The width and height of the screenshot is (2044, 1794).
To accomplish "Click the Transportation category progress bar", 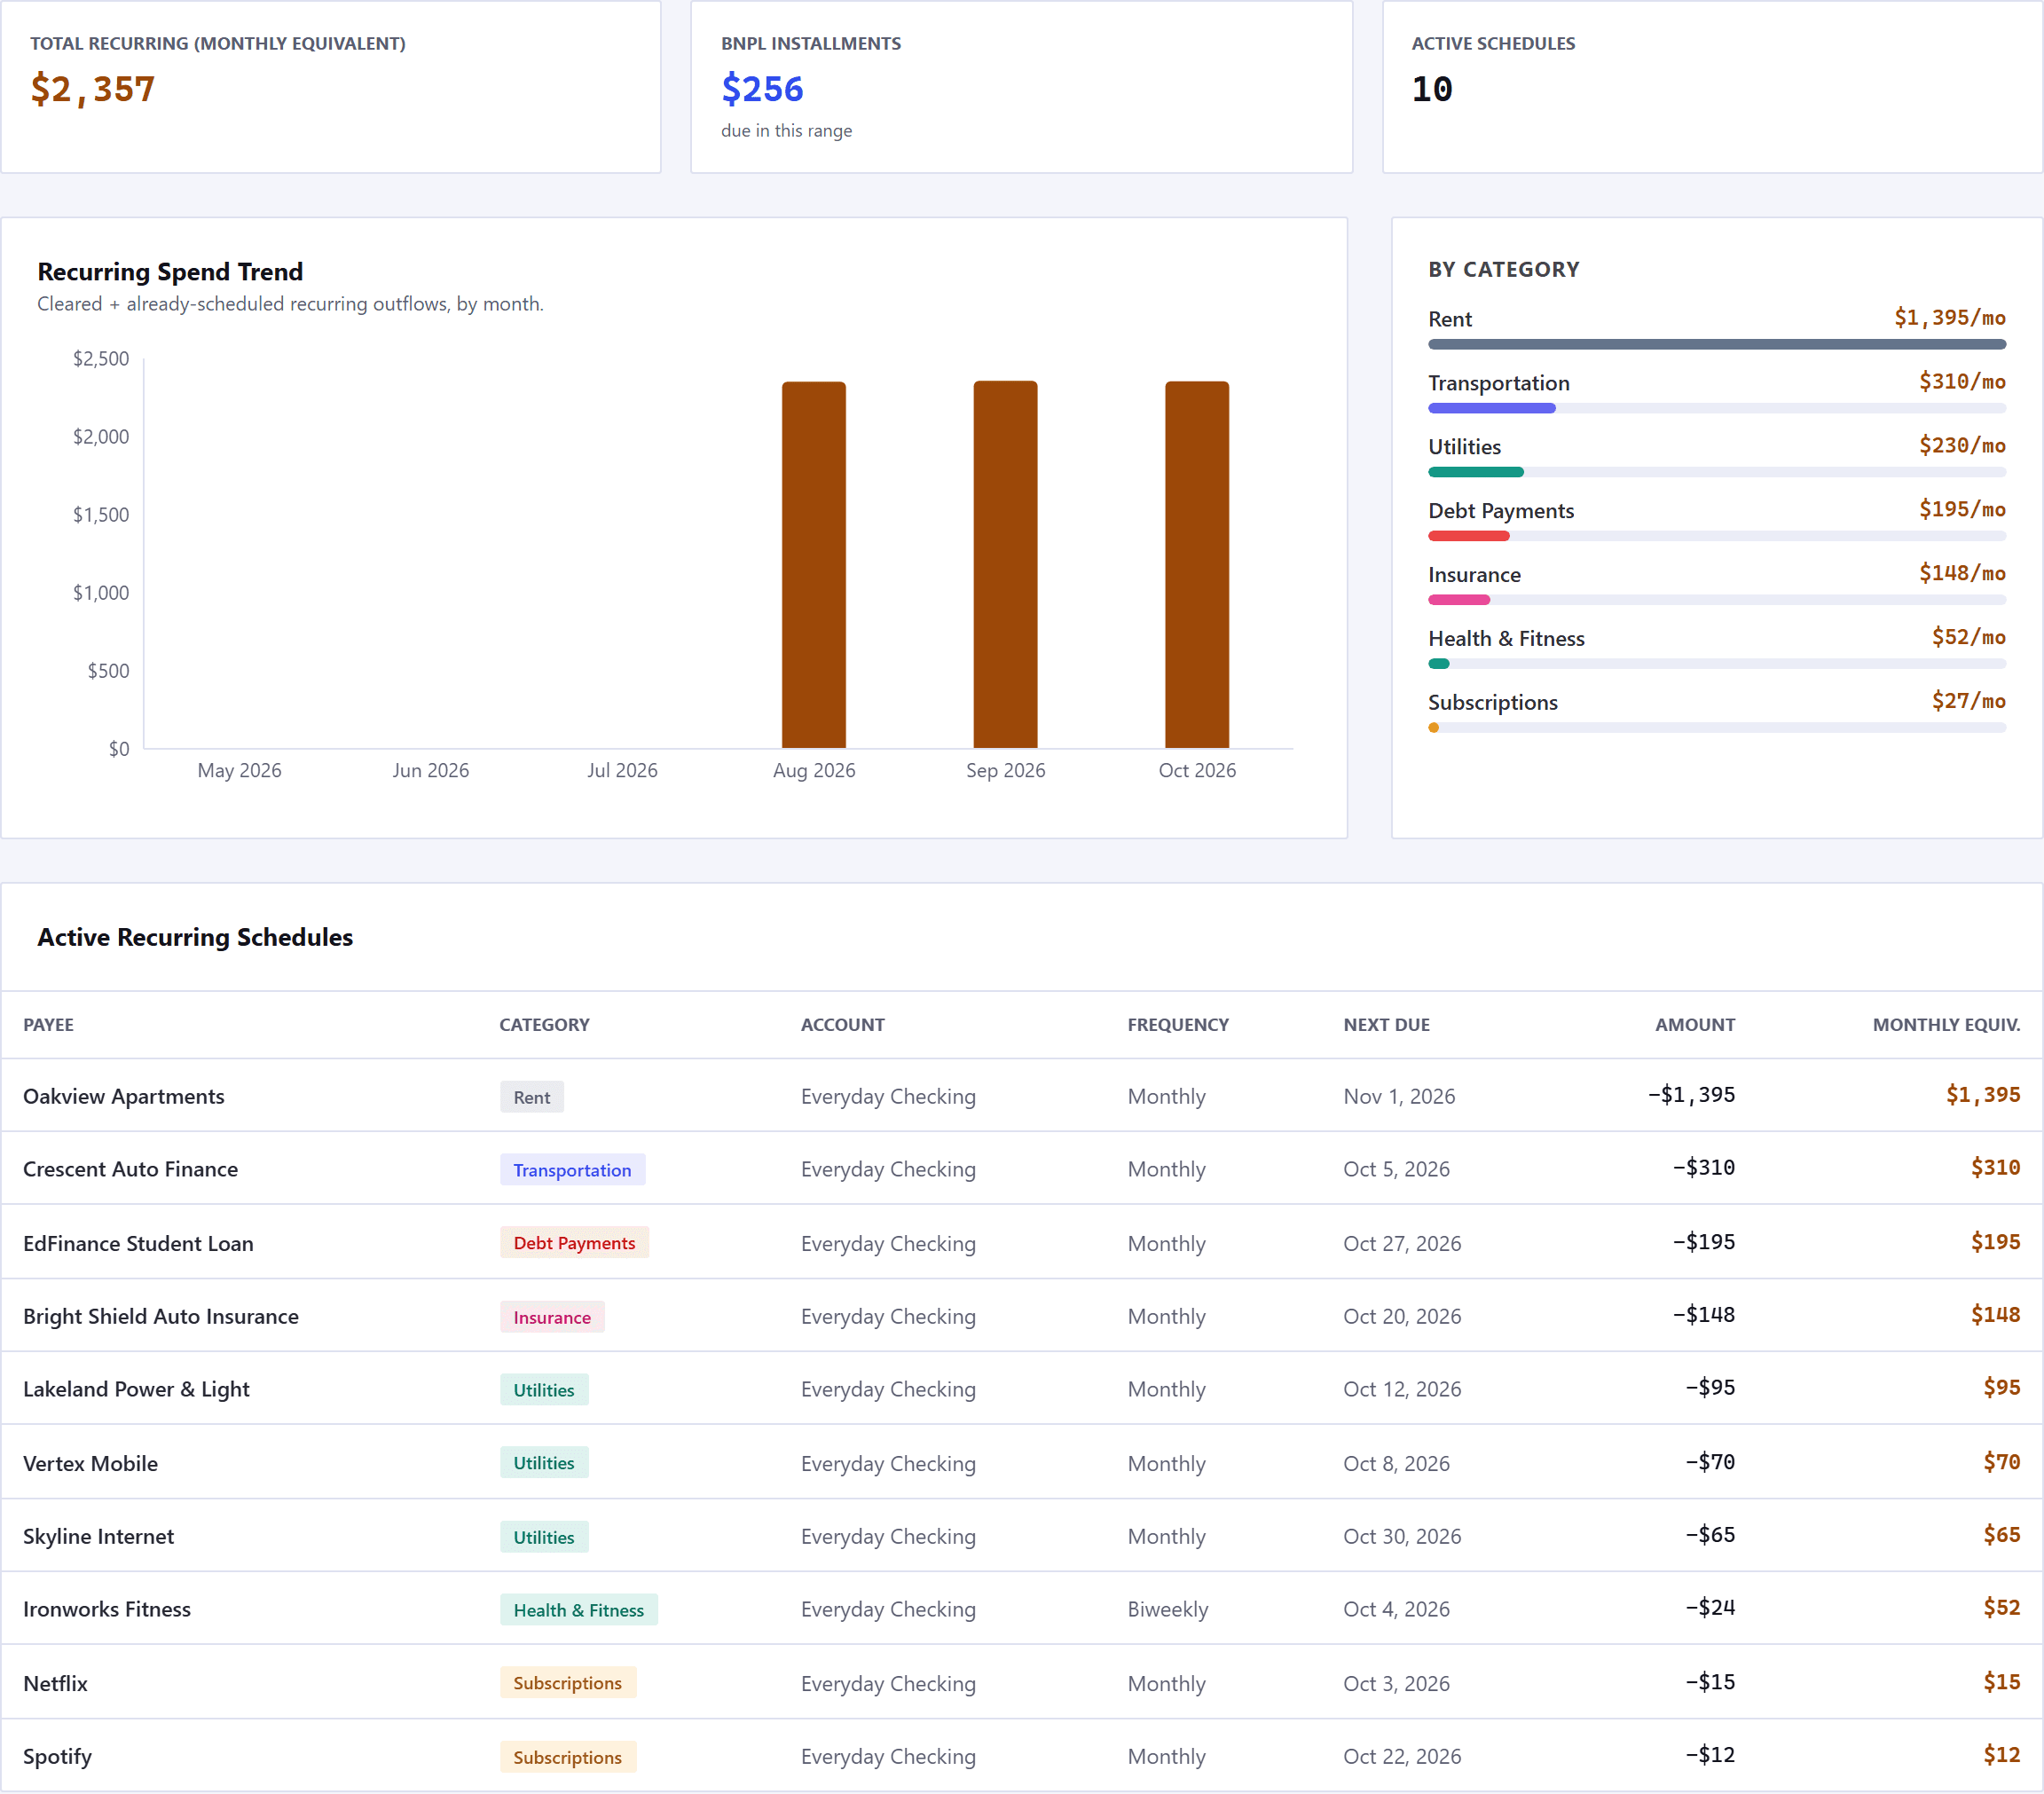I will click(x=1717, y=408).
